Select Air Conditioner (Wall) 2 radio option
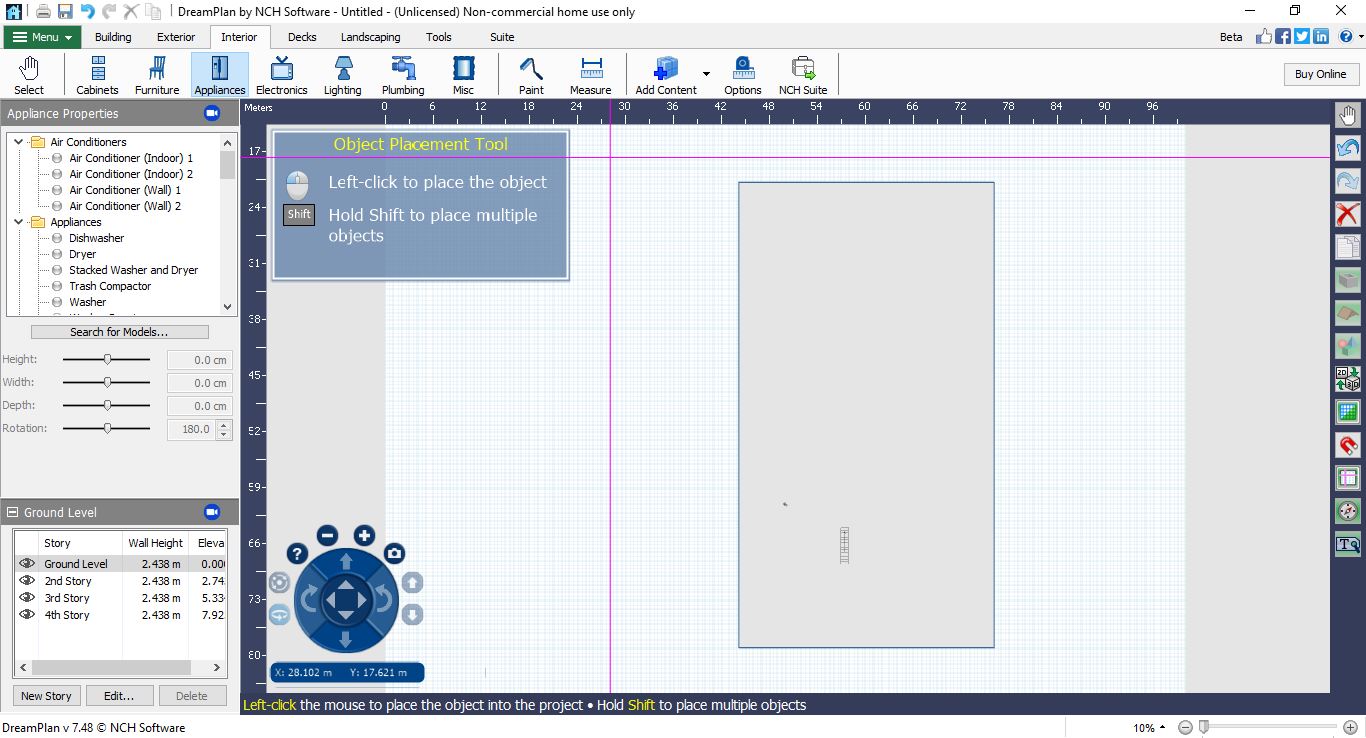The width and height of the screenshot is (1366, 738). (x=57, y=206)
